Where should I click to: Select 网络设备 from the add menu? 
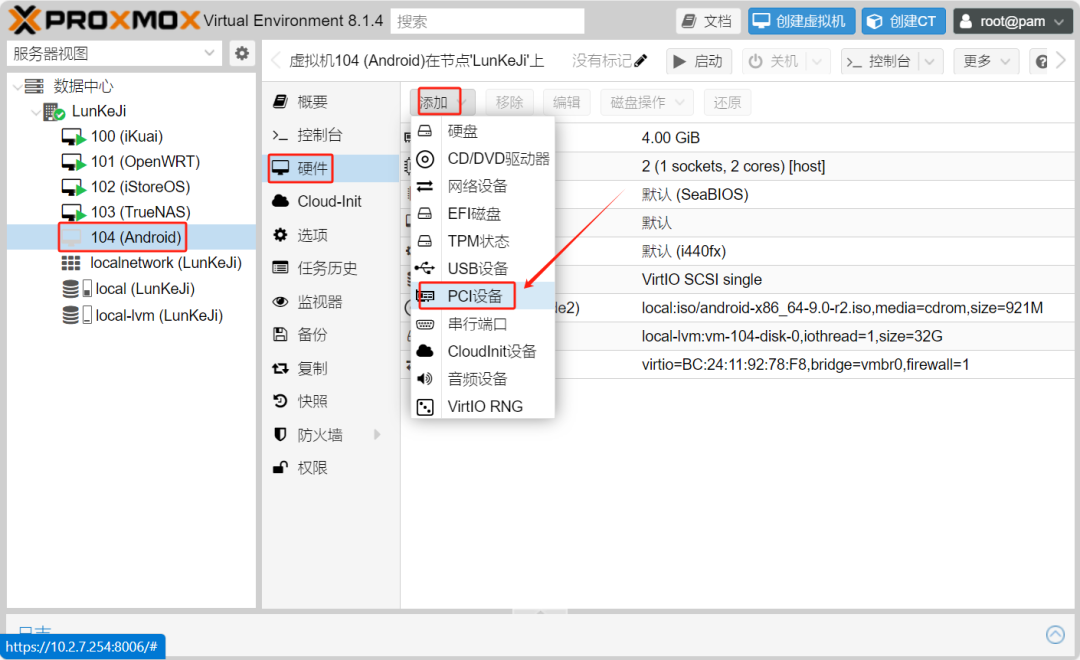[x=483, y=186]
